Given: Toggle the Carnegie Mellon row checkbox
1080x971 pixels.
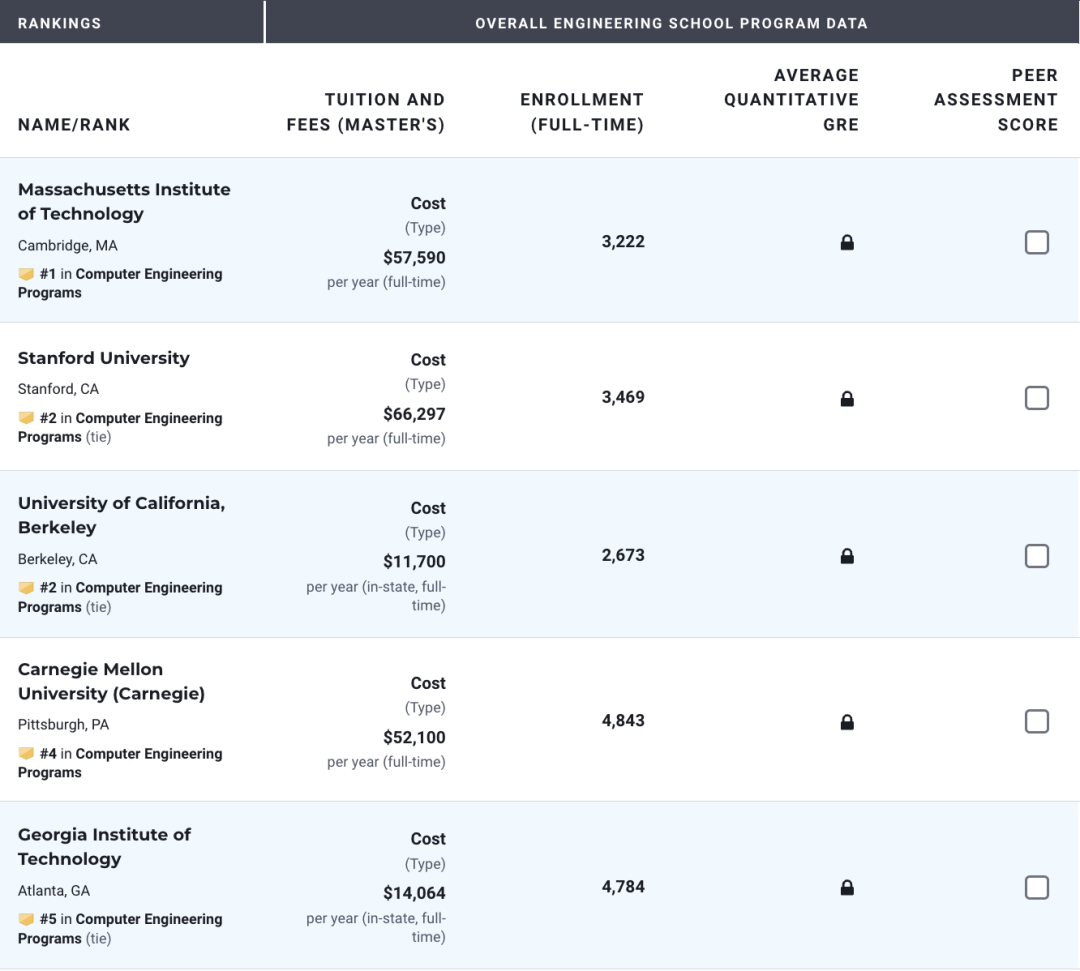Looking at the screenshot, I should coord(1037,721).
